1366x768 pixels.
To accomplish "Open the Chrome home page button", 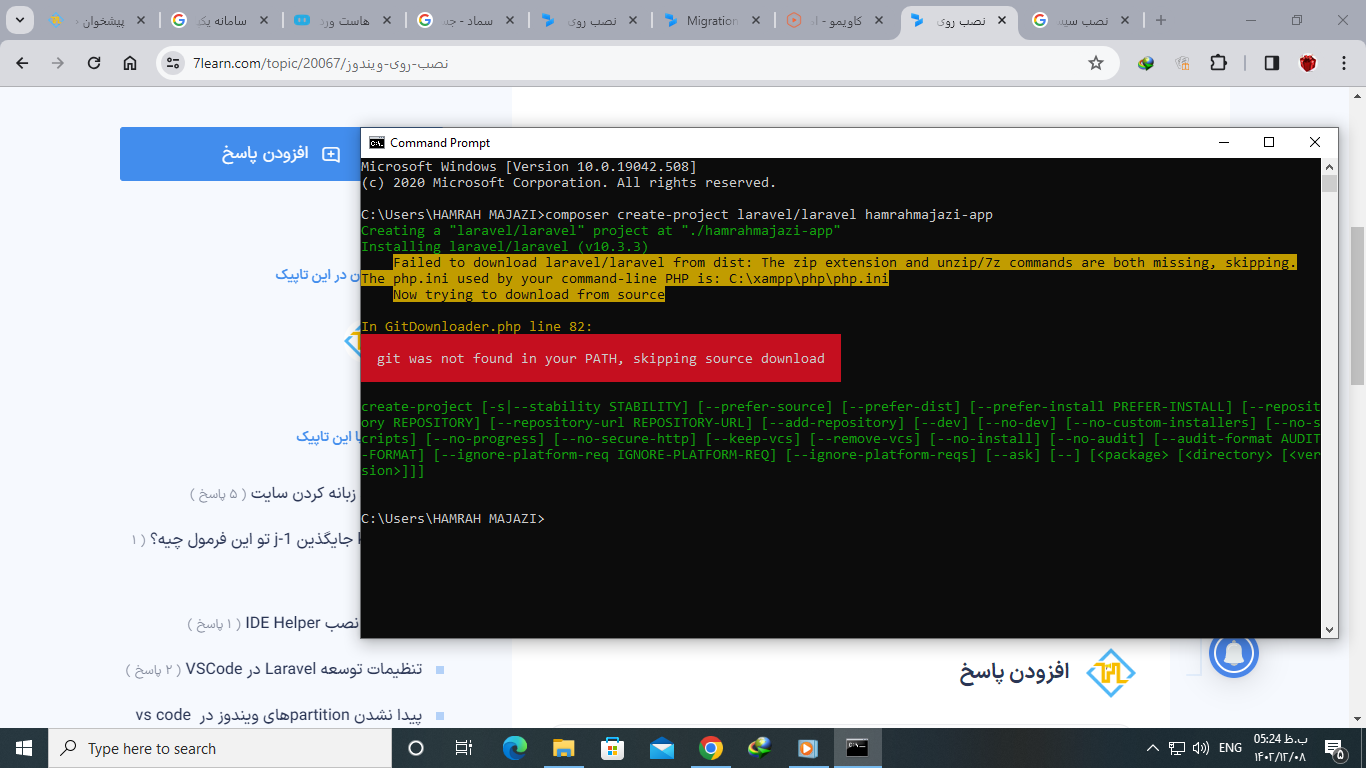I will 130,63.
